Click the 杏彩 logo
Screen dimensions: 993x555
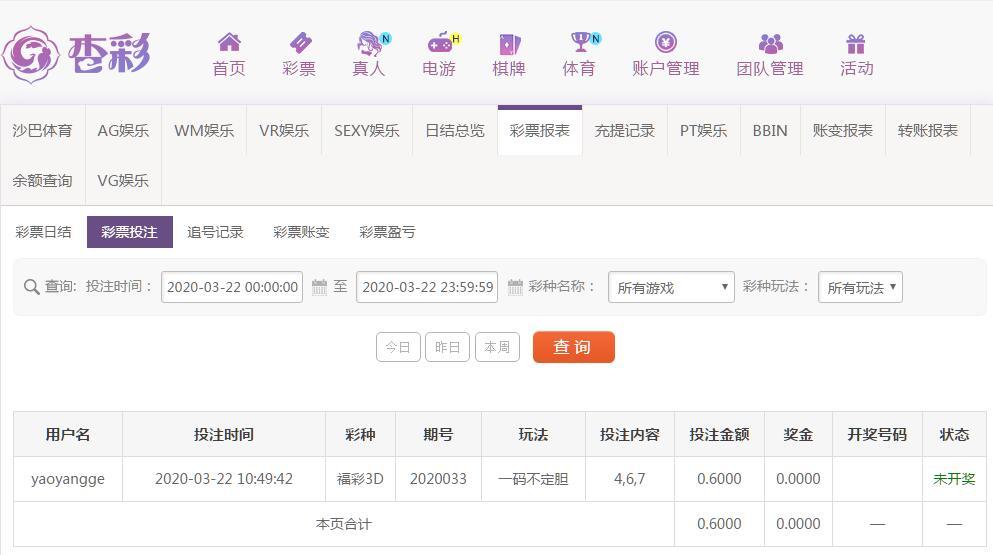[x=77, y=54]
